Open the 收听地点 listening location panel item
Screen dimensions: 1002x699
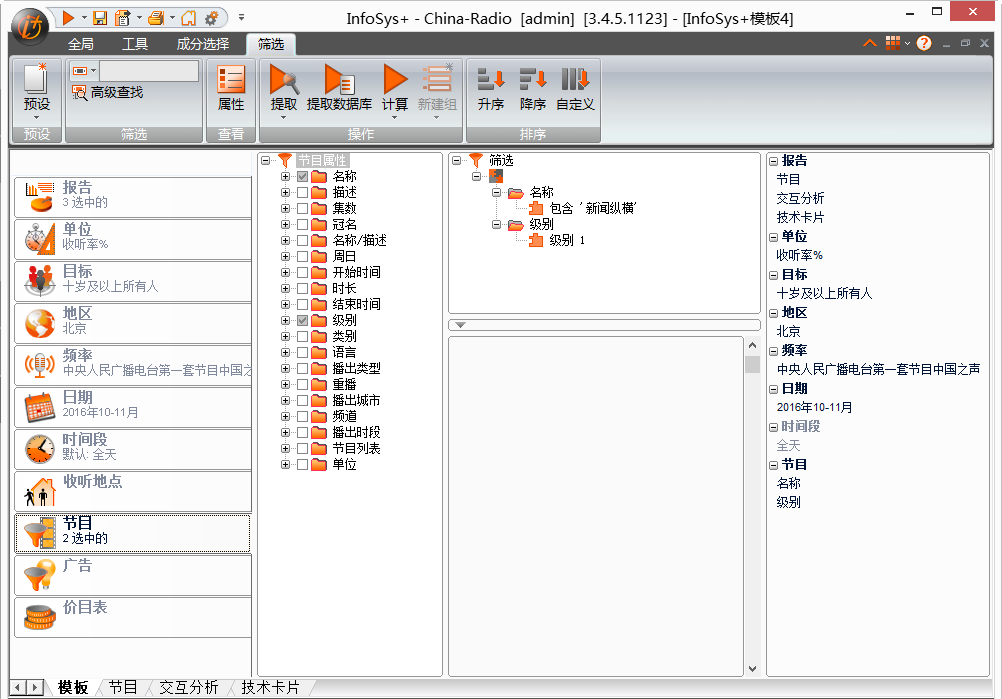point(132,492)
